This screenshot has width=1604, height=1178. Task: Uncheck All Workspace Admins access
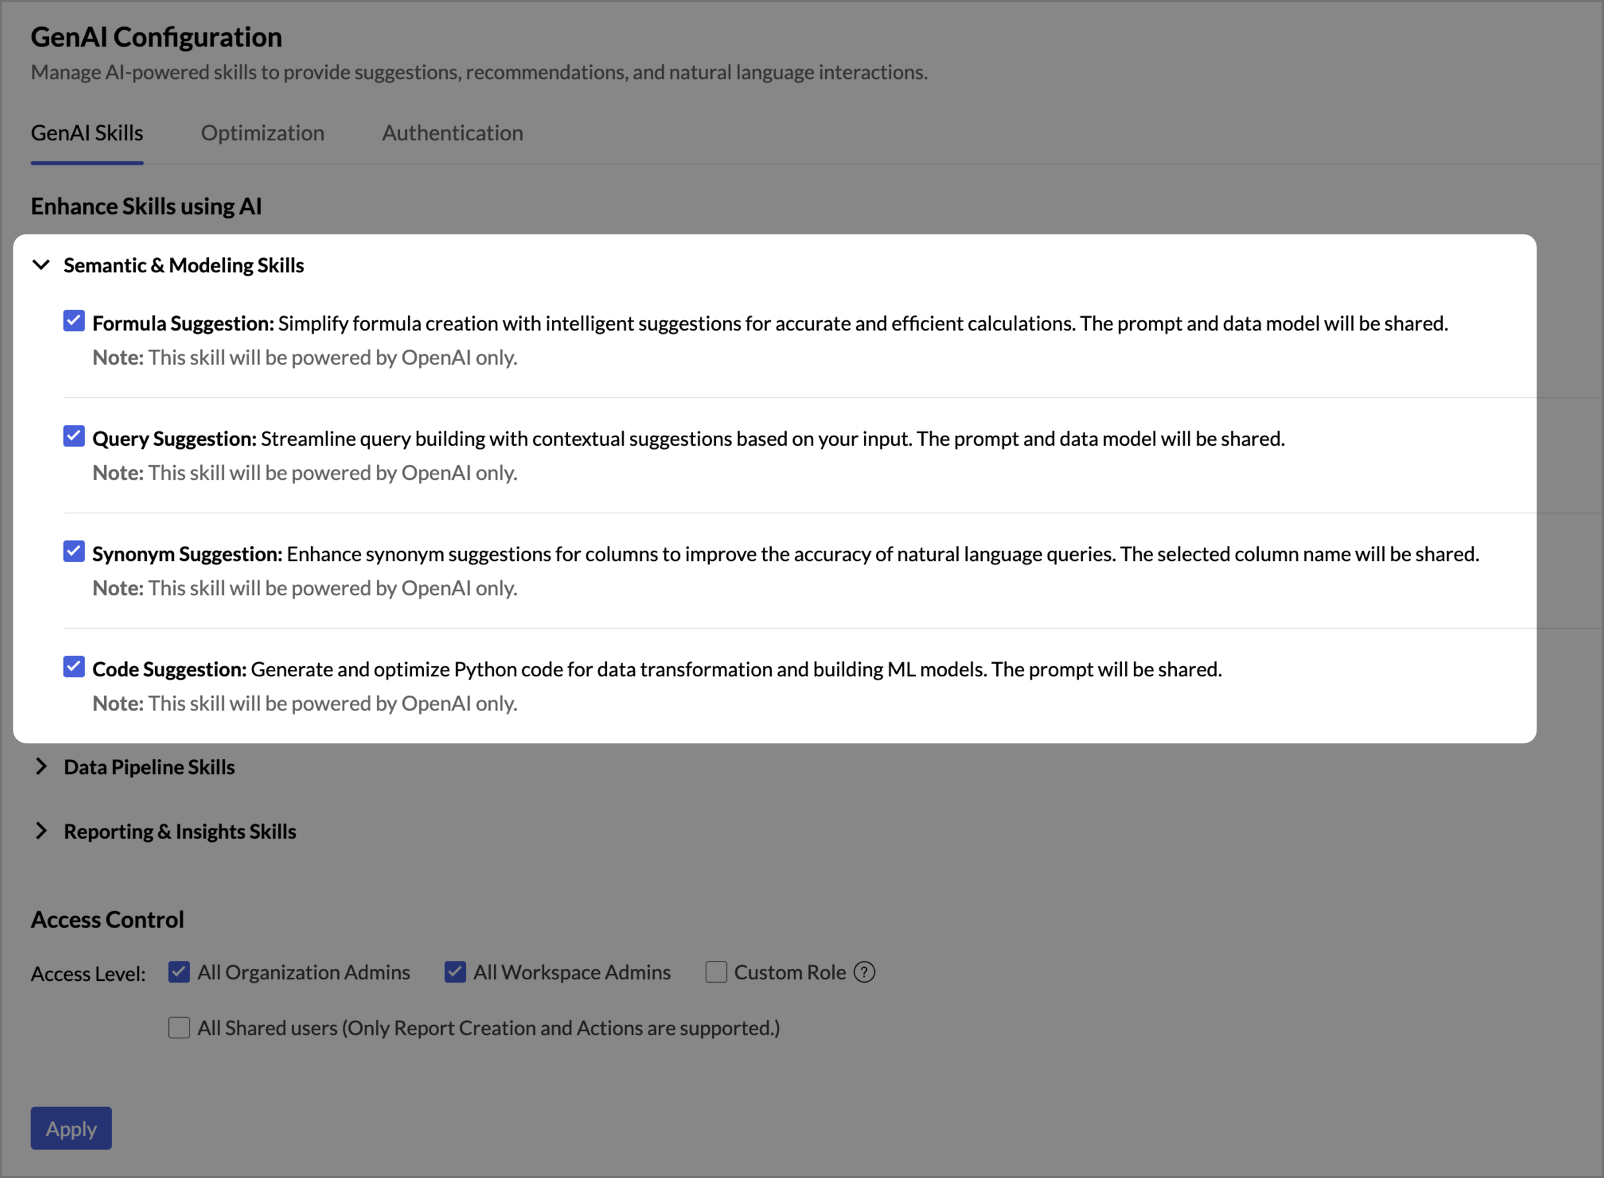(x=455, y=972)
